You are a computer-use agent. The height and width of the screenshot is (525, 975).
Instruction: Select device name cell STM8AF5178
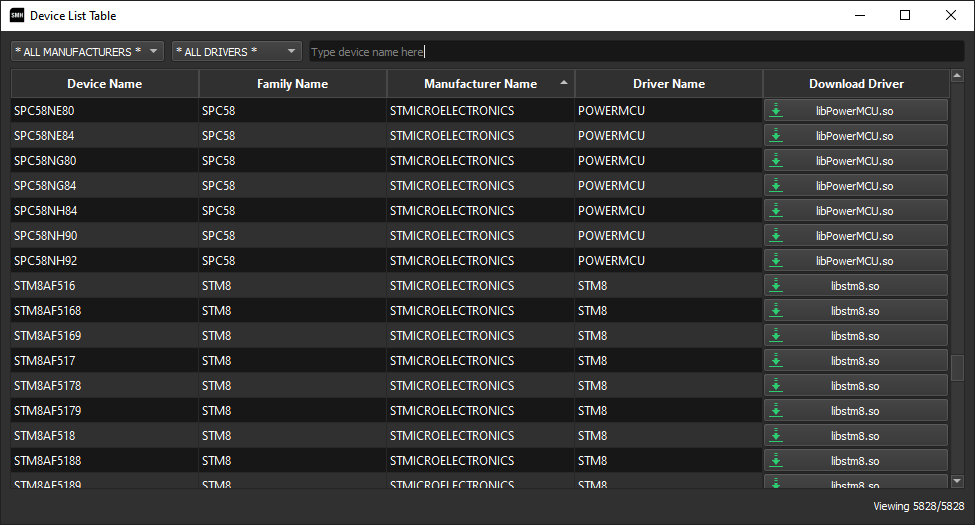pyautogui.click(x=104, y=386)
